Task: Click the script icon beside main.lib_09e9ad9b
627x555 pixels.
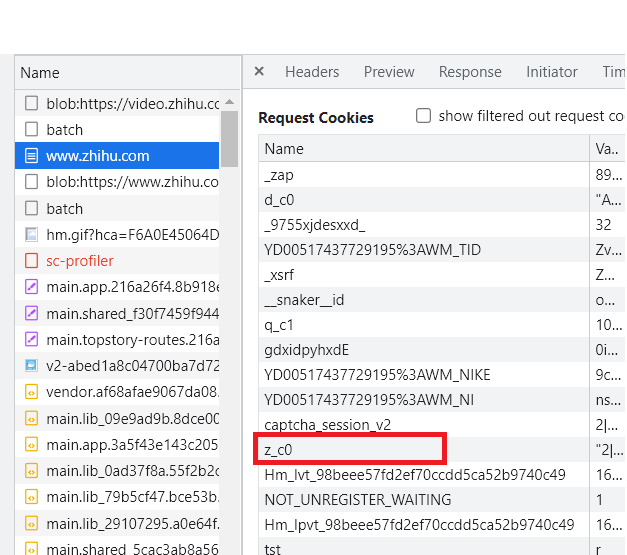Action: [x=31, y=418]
